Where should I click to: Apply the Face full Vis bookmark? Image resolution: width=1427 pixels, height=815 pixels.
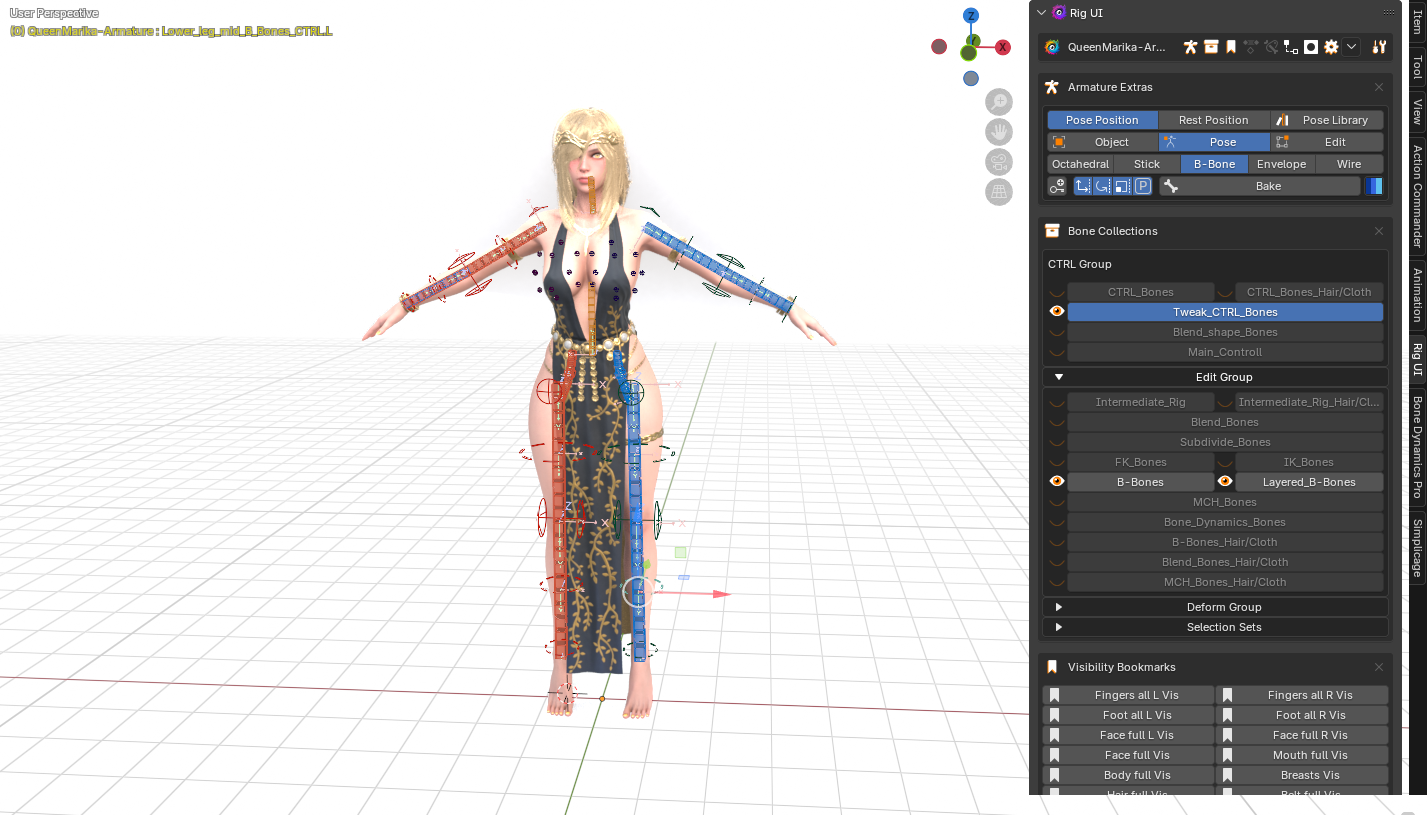(1129, 755)
